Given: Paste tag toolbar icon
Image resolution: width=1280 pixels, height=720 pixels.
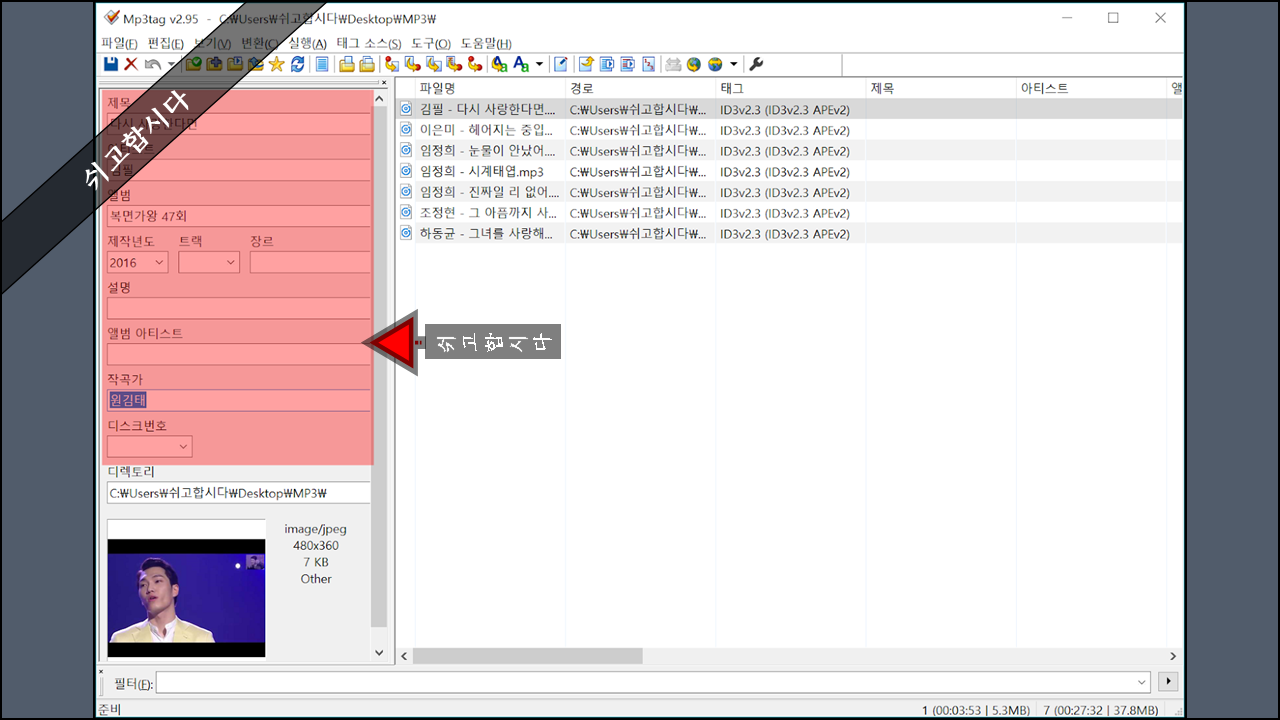Looking at the screenshot, I should (x=367, y=64).
